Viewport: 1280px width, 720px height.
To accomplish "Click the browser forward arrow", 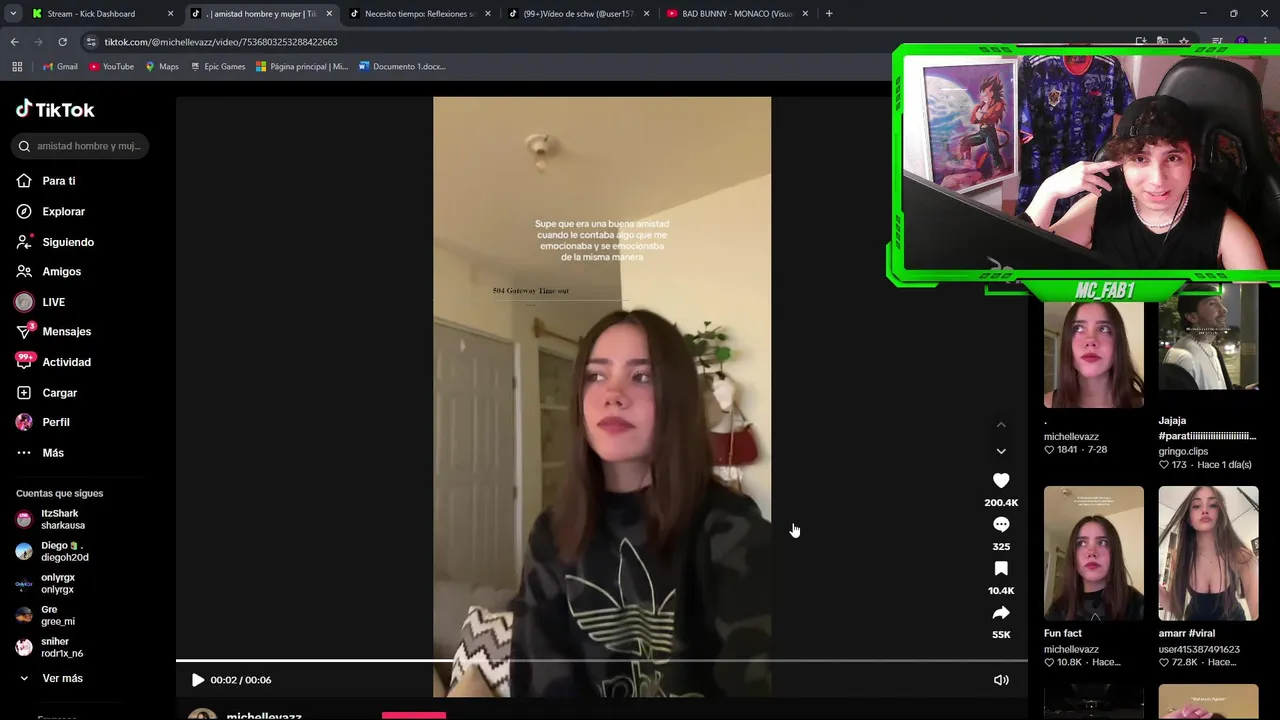I will (x=38, y=42).
